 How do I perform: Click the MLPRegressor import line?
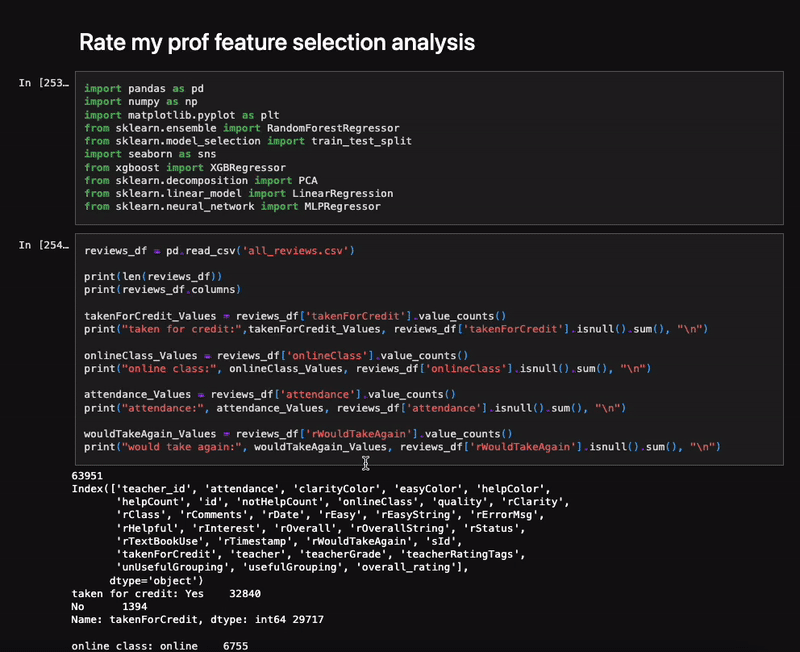(232, 206)
